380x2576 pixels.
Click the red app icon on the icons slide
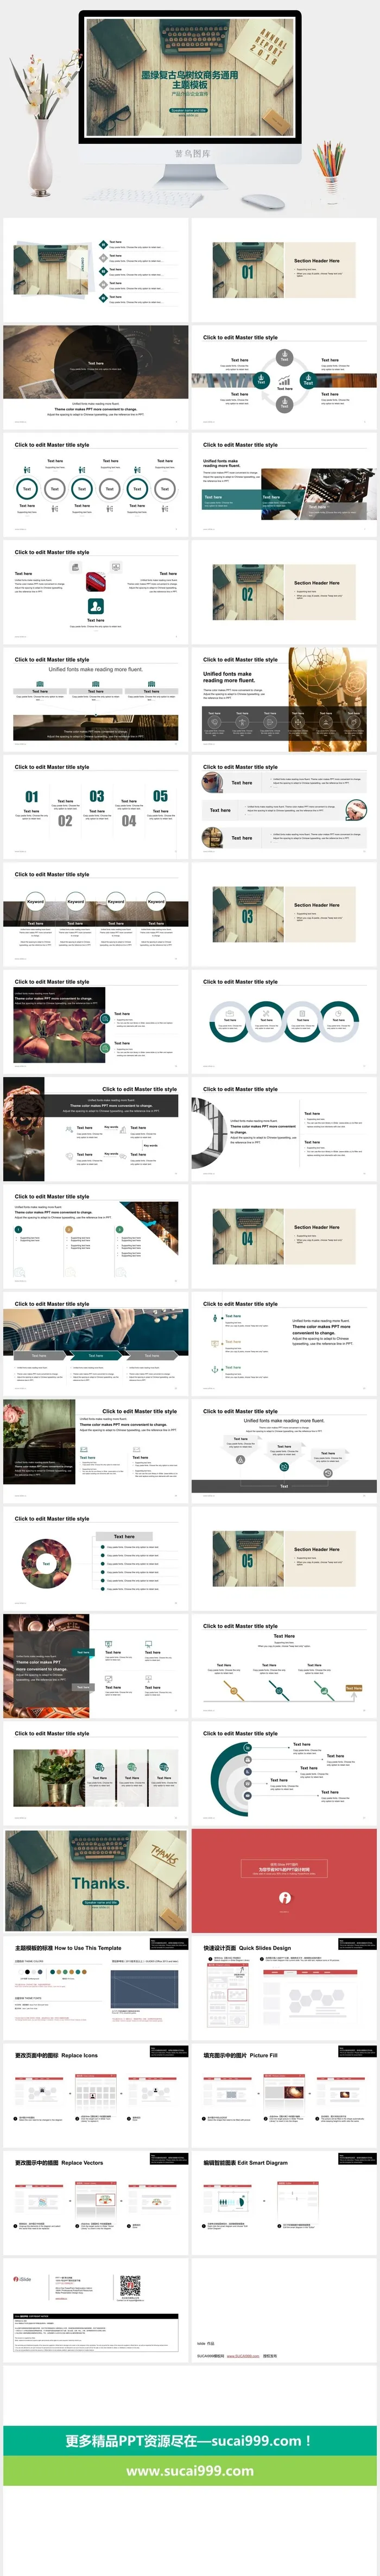coord(95,581)
